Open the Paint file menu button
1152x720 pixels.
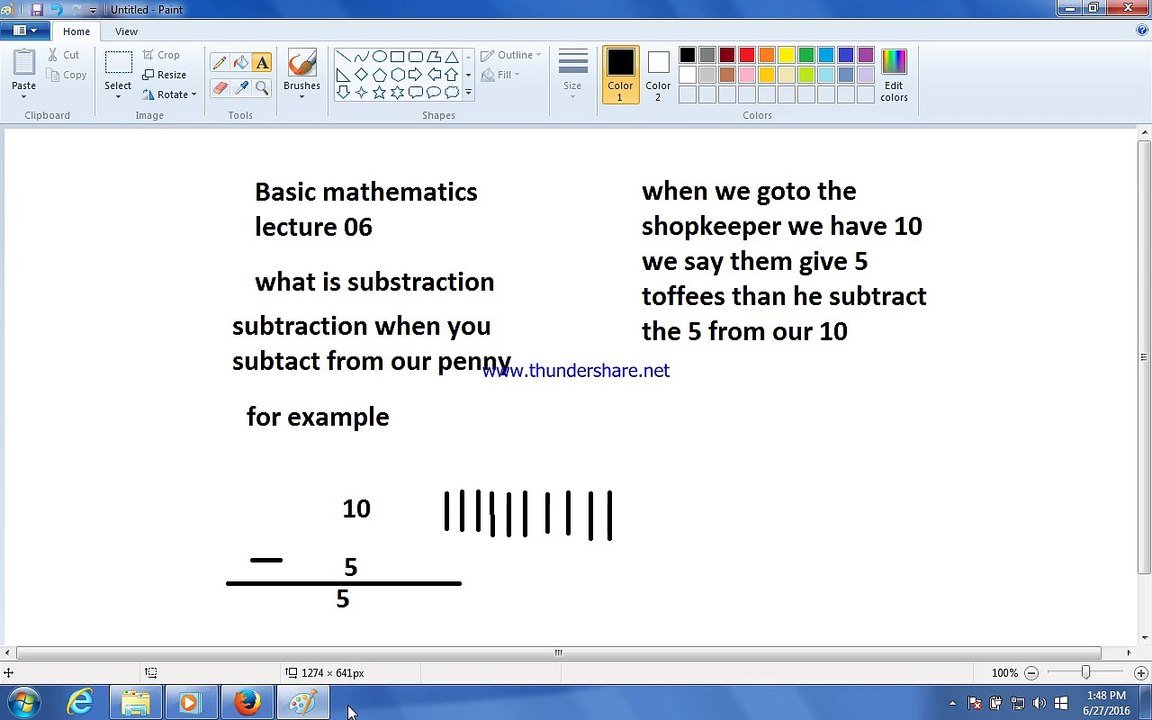24,31
